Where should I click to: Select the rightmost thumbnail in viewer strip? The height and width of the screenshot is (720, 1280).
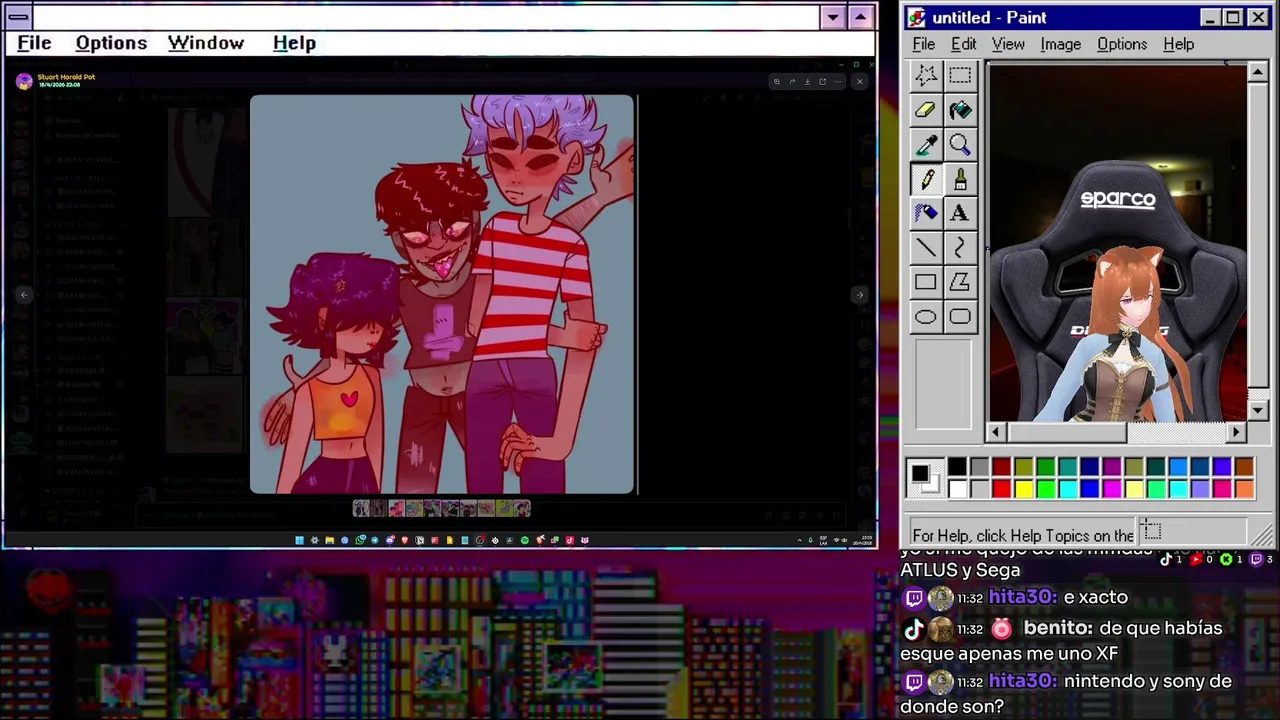522,509
